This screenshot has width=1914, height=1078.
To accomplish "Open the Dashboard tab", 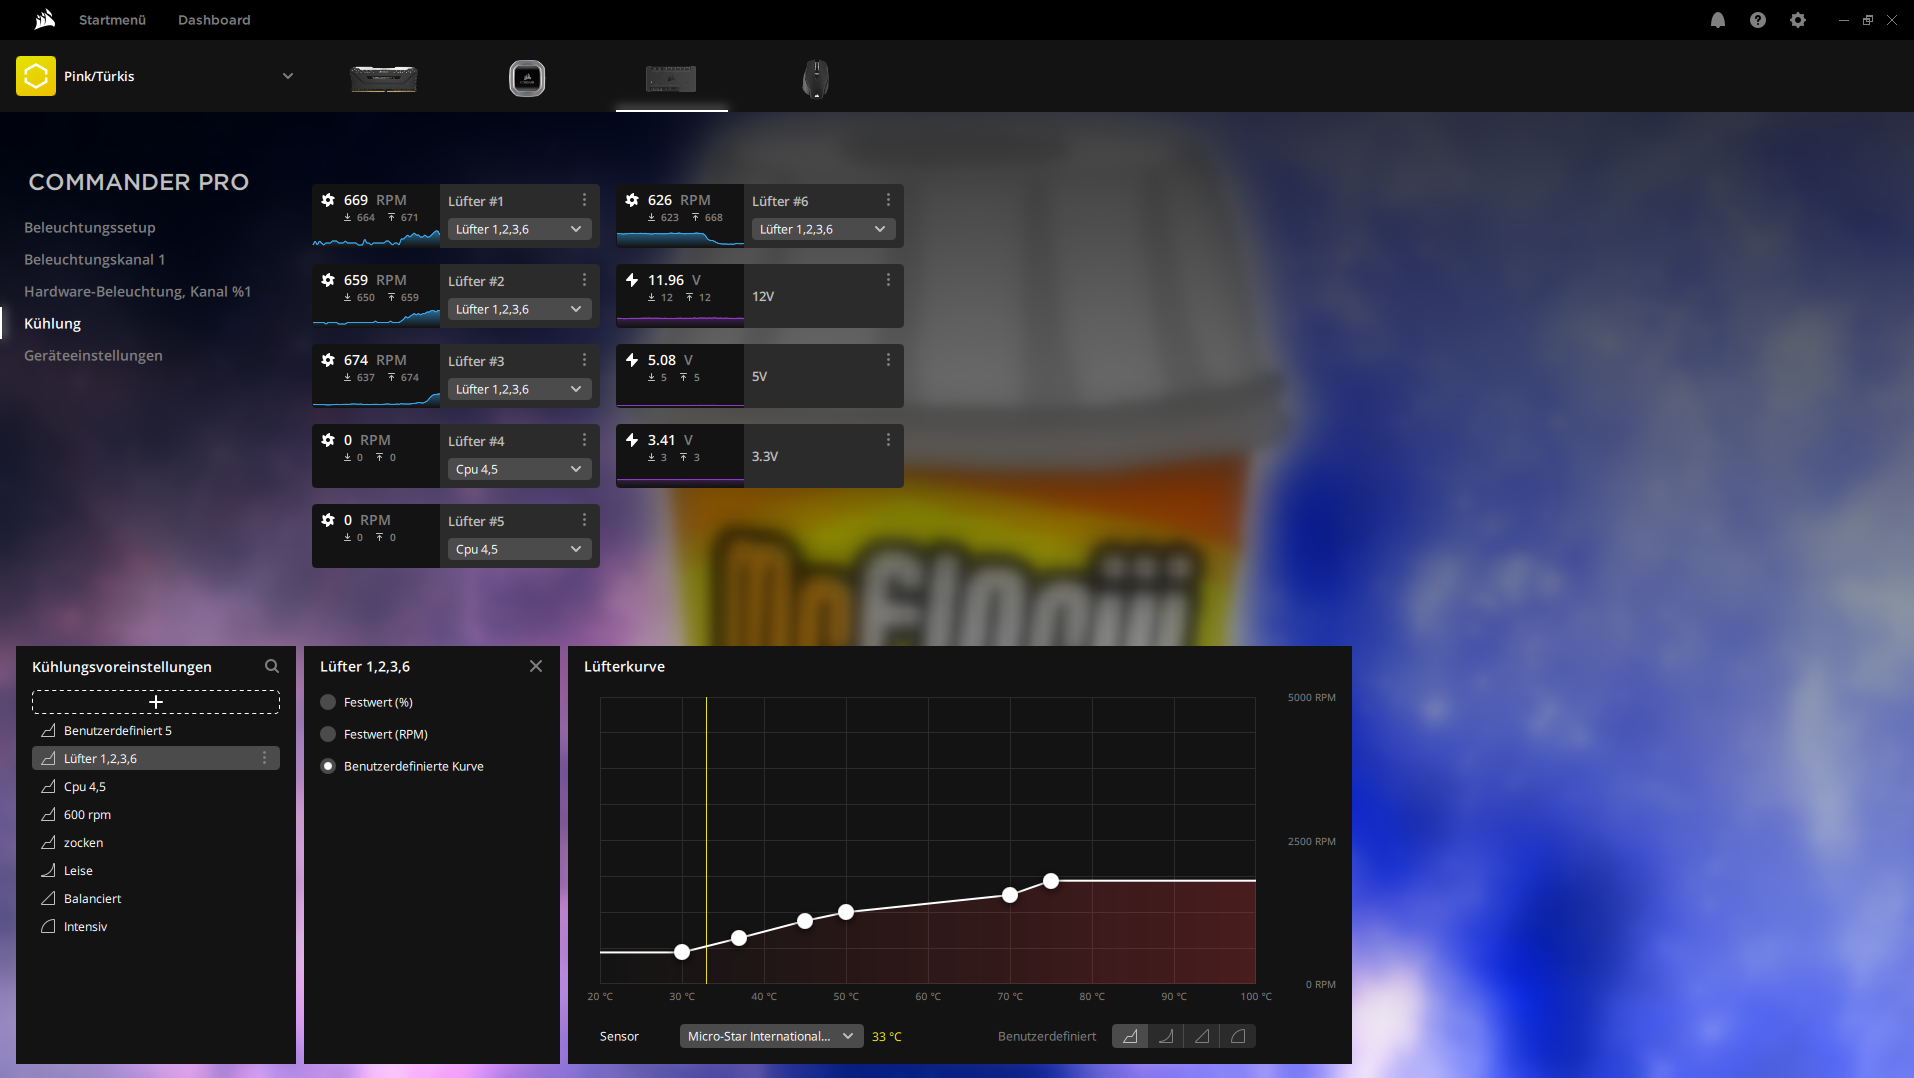I will click(x=214, y=20).
